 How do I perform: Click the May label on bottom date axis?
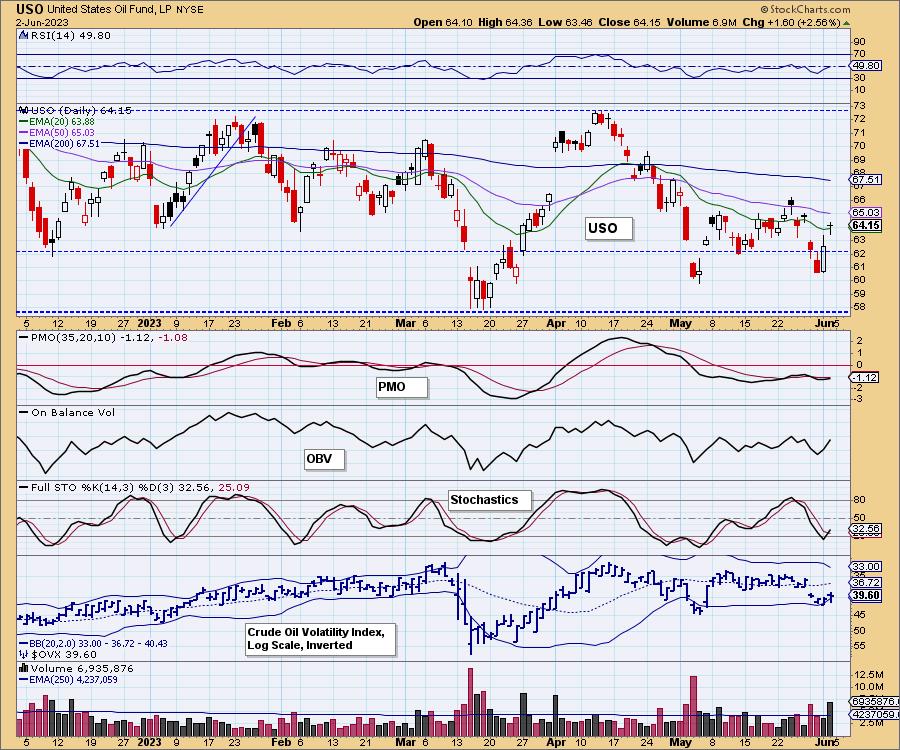[x=681, y=742]
